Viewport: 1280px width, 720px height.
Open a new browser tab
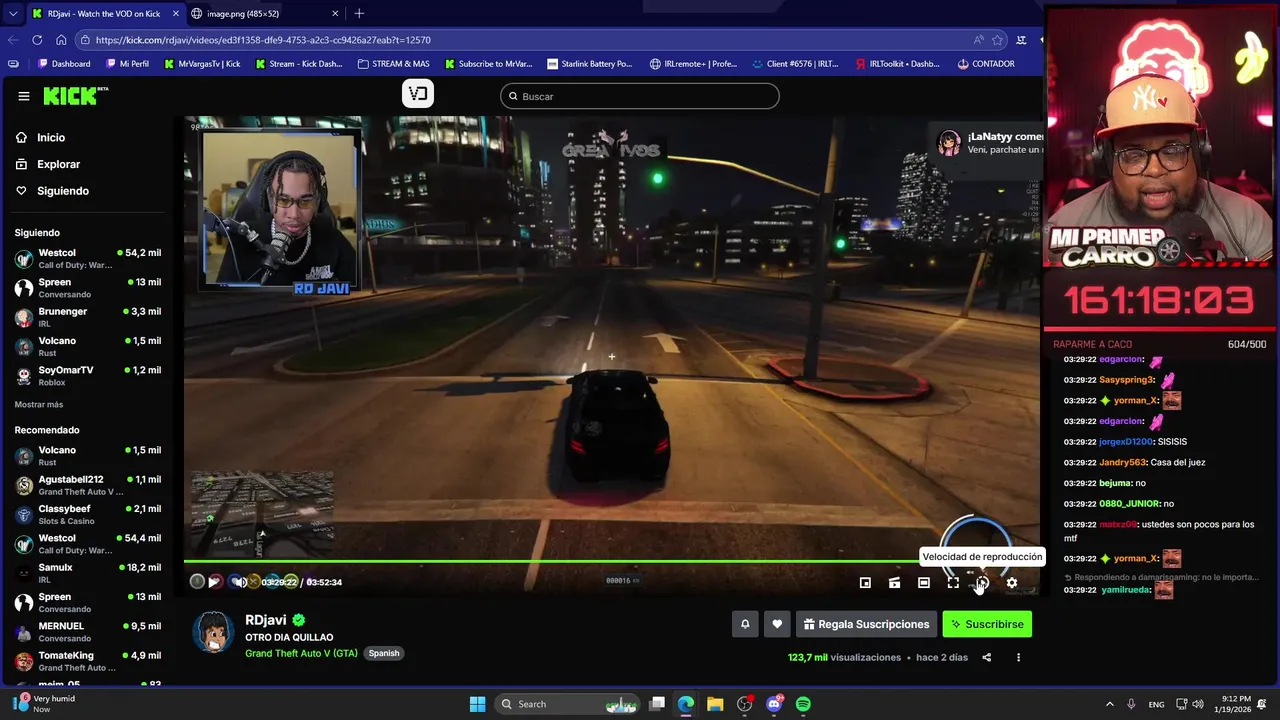pos(359,13)
